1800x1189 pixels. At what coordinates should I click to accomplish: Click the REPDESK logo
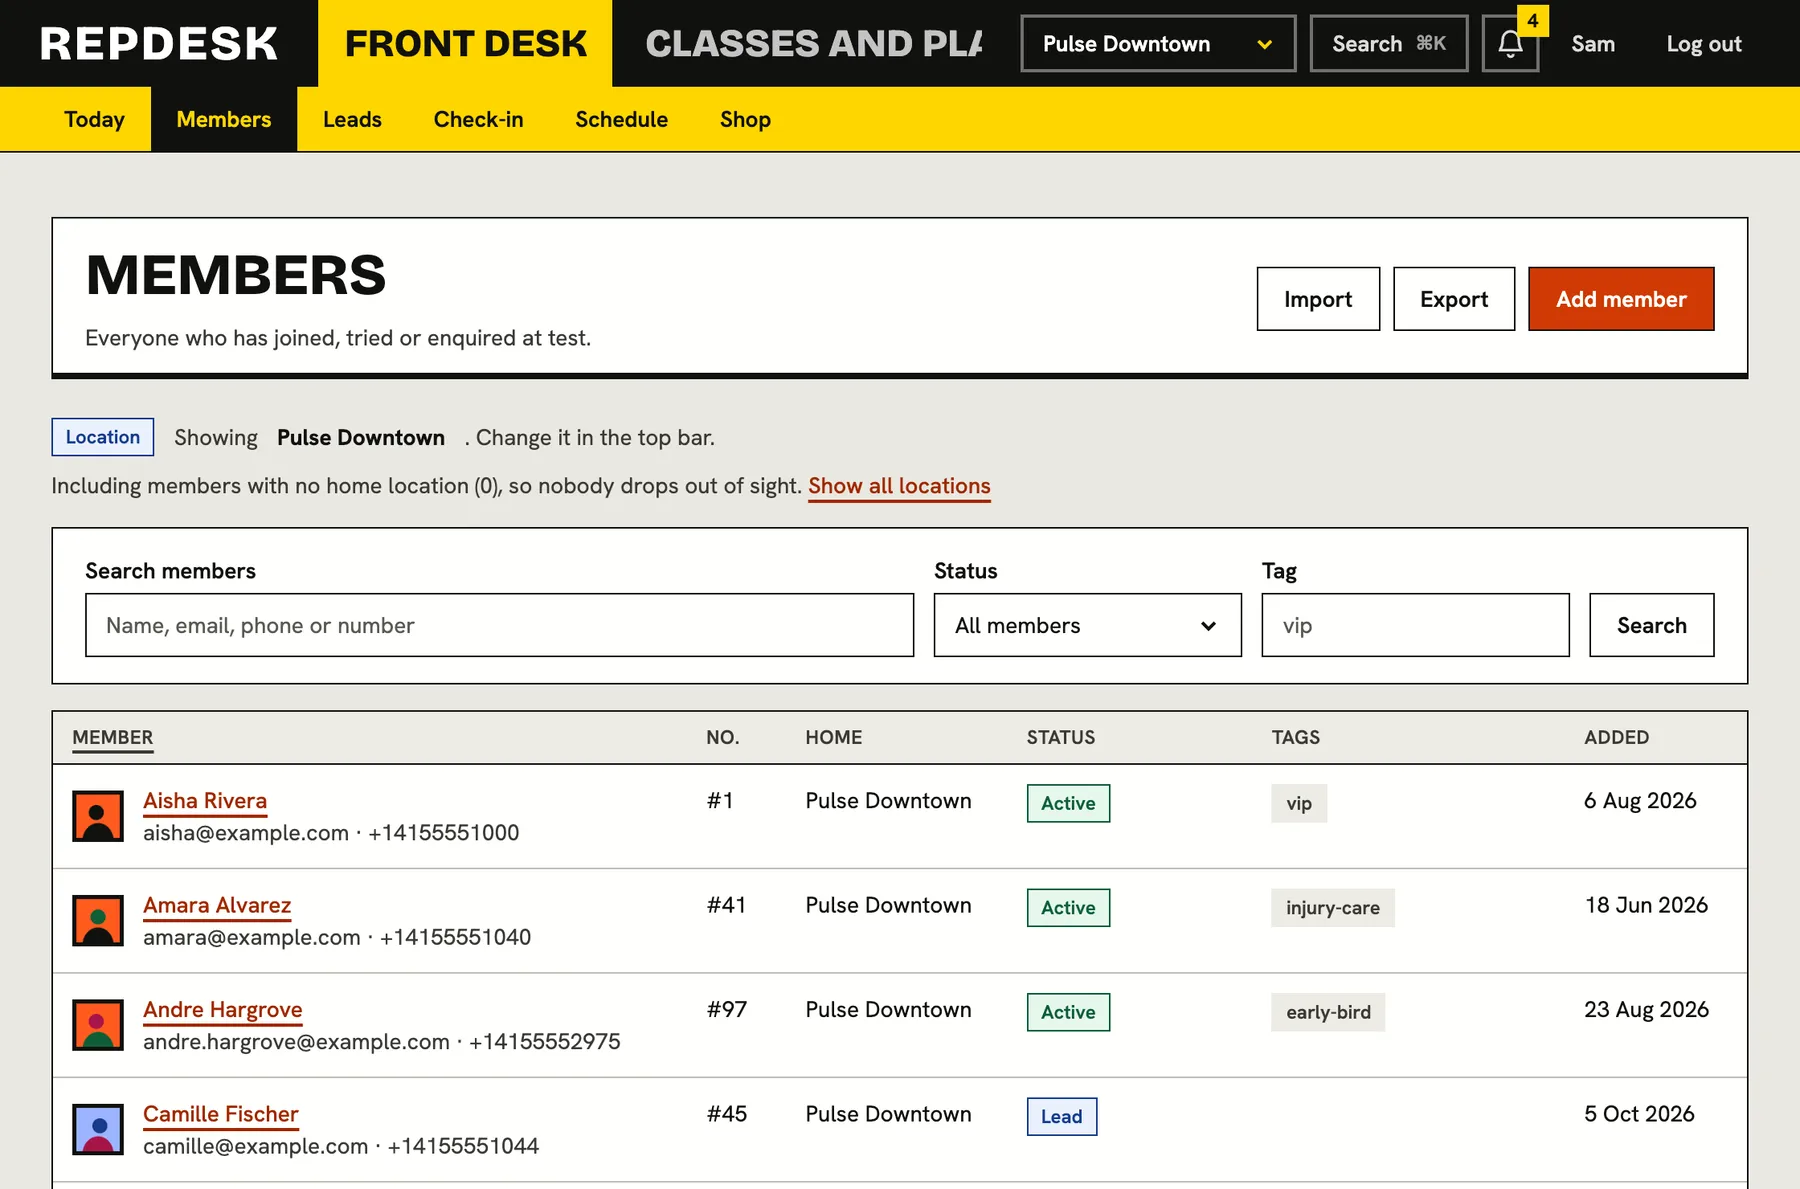pos(159,44)
